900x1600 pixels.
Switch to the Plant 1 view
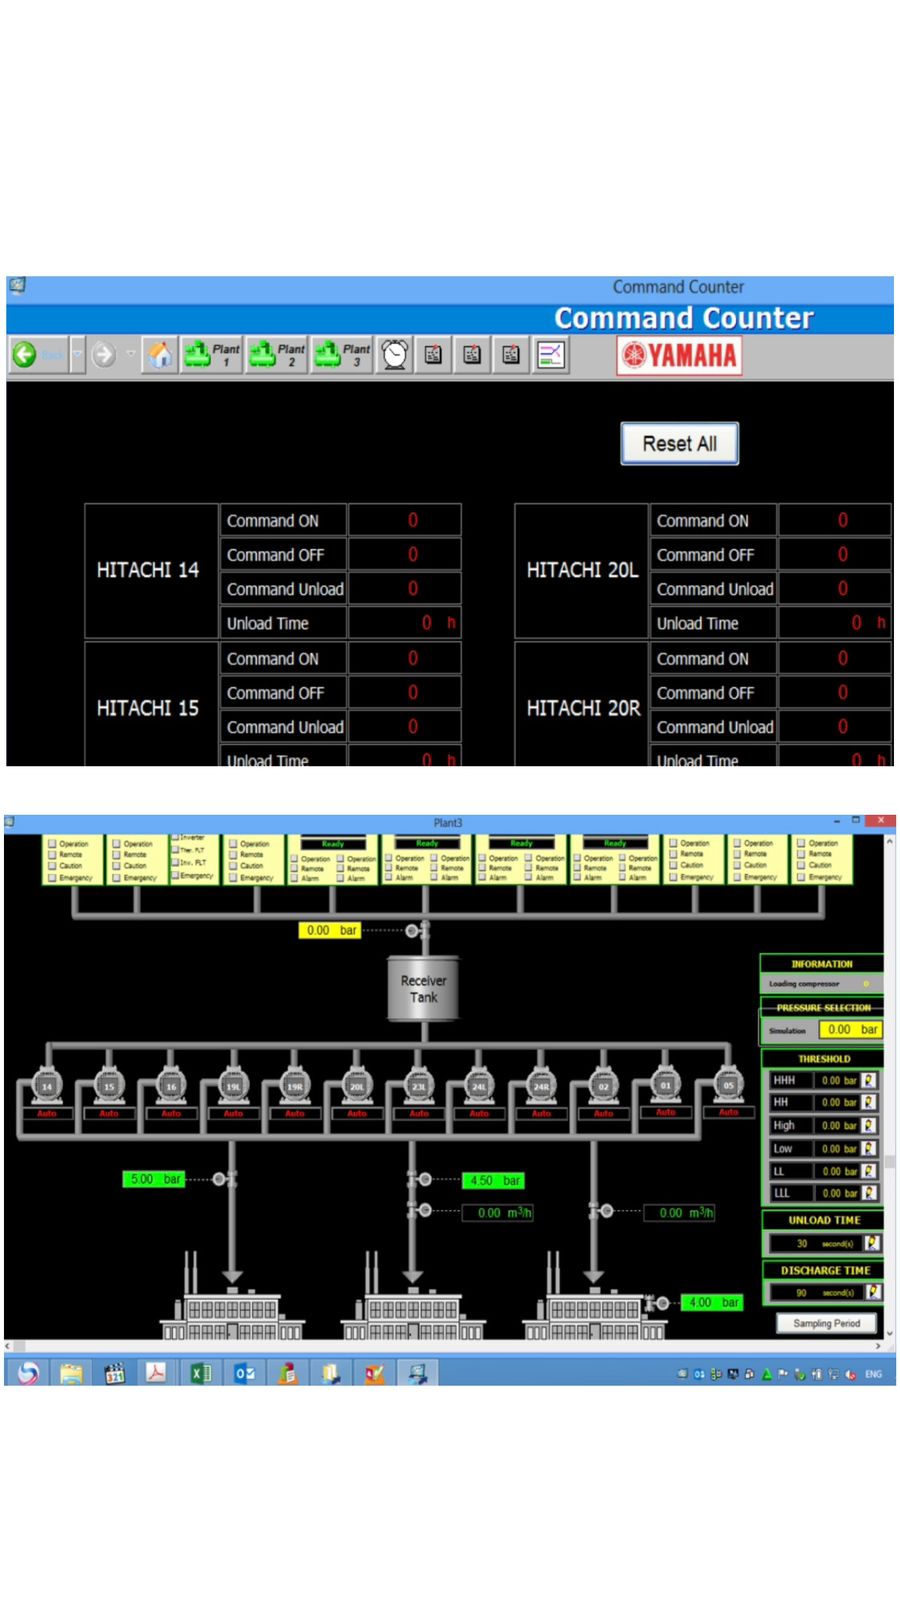pyautogui.click(x=212, y=355)
